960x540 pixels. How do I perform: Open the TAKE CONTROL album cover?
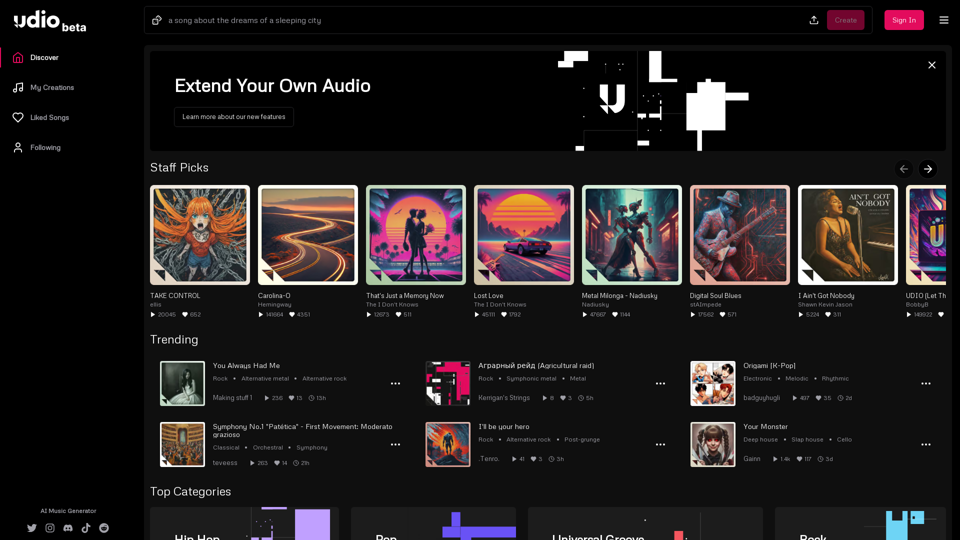[200, 235]
